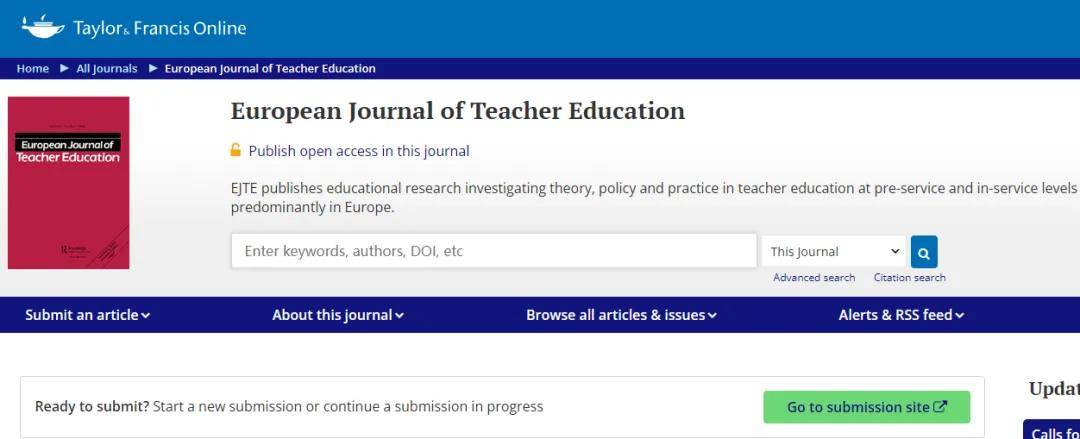The width and height of the screenshot is (1080, 439).
Task: Open the Citation search link
Action: click(909, 278)
